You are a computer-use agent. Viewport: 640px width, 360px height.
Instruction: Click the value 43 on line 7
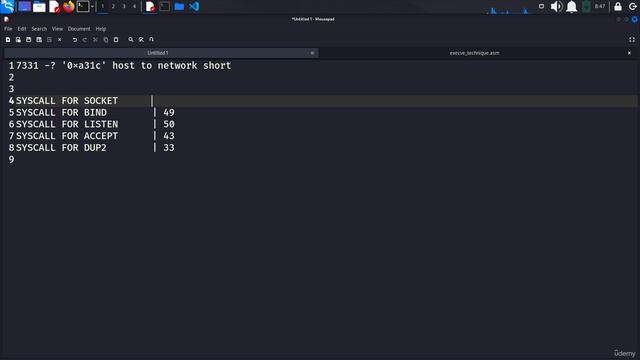(169, 136)
